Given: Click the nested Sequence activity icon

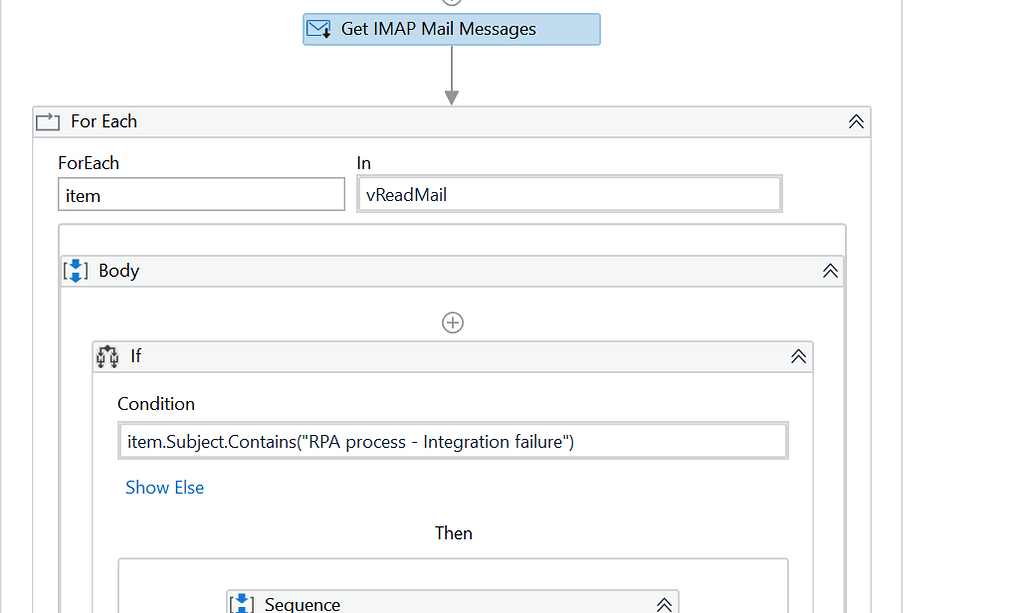Looking at the screenshot, I should [242, 603].
